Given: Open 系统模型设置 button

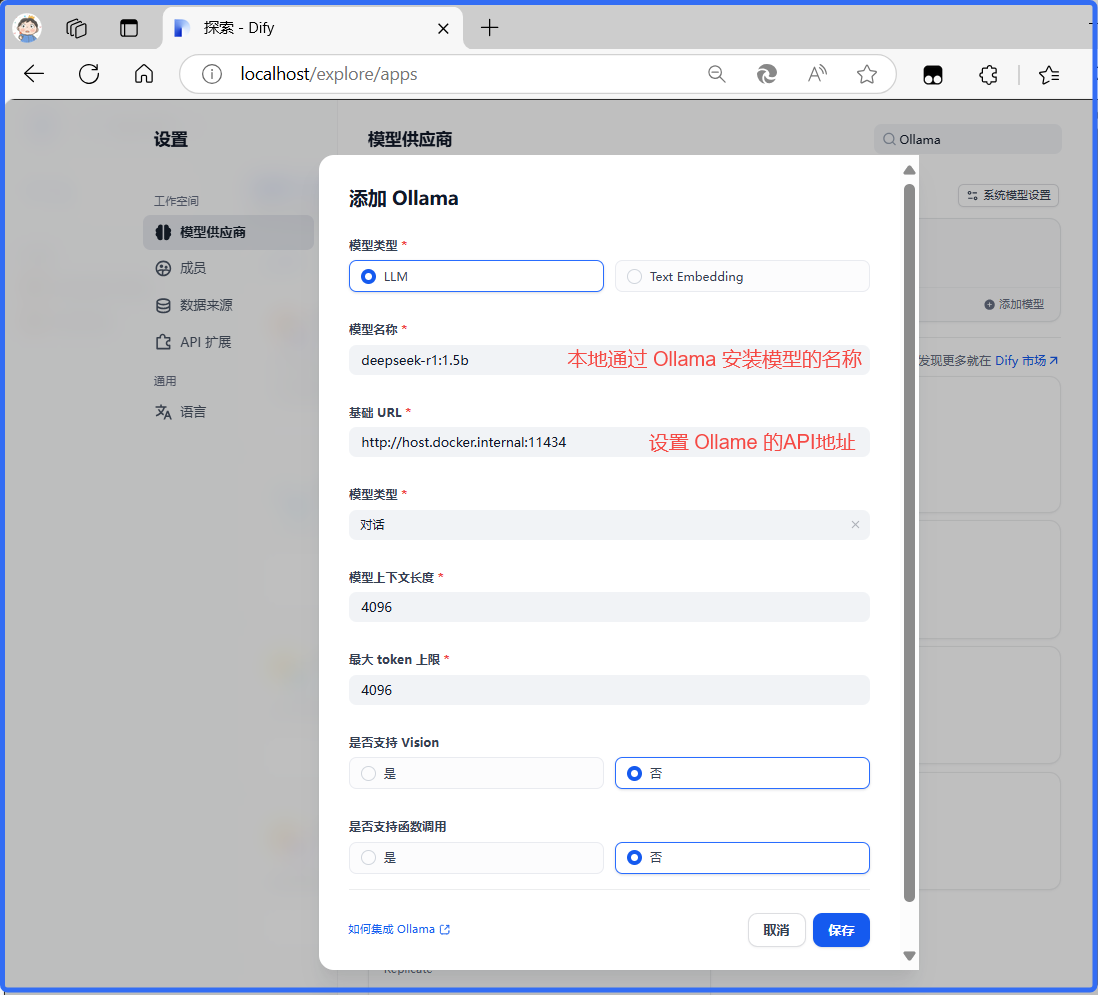Looking at the screenshot, I should [1008, 195].
